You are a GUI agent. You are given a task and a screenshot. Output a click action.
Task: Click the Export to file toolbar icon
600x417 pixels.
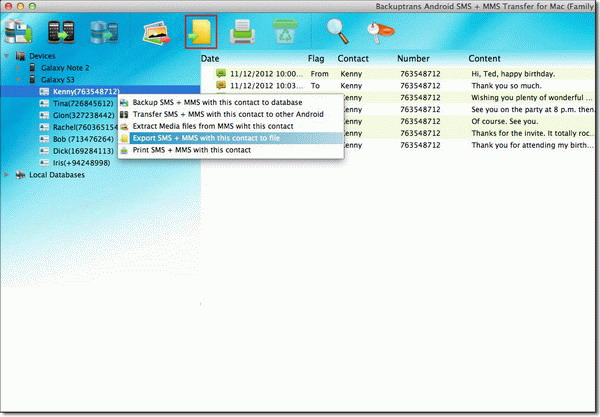[201, 32]
